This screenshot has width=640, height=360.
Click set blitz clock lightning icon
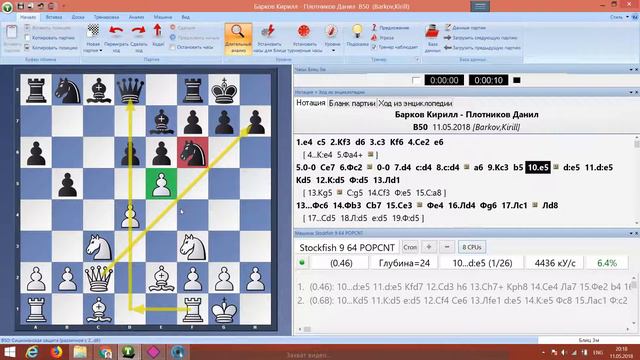(268, 31)
